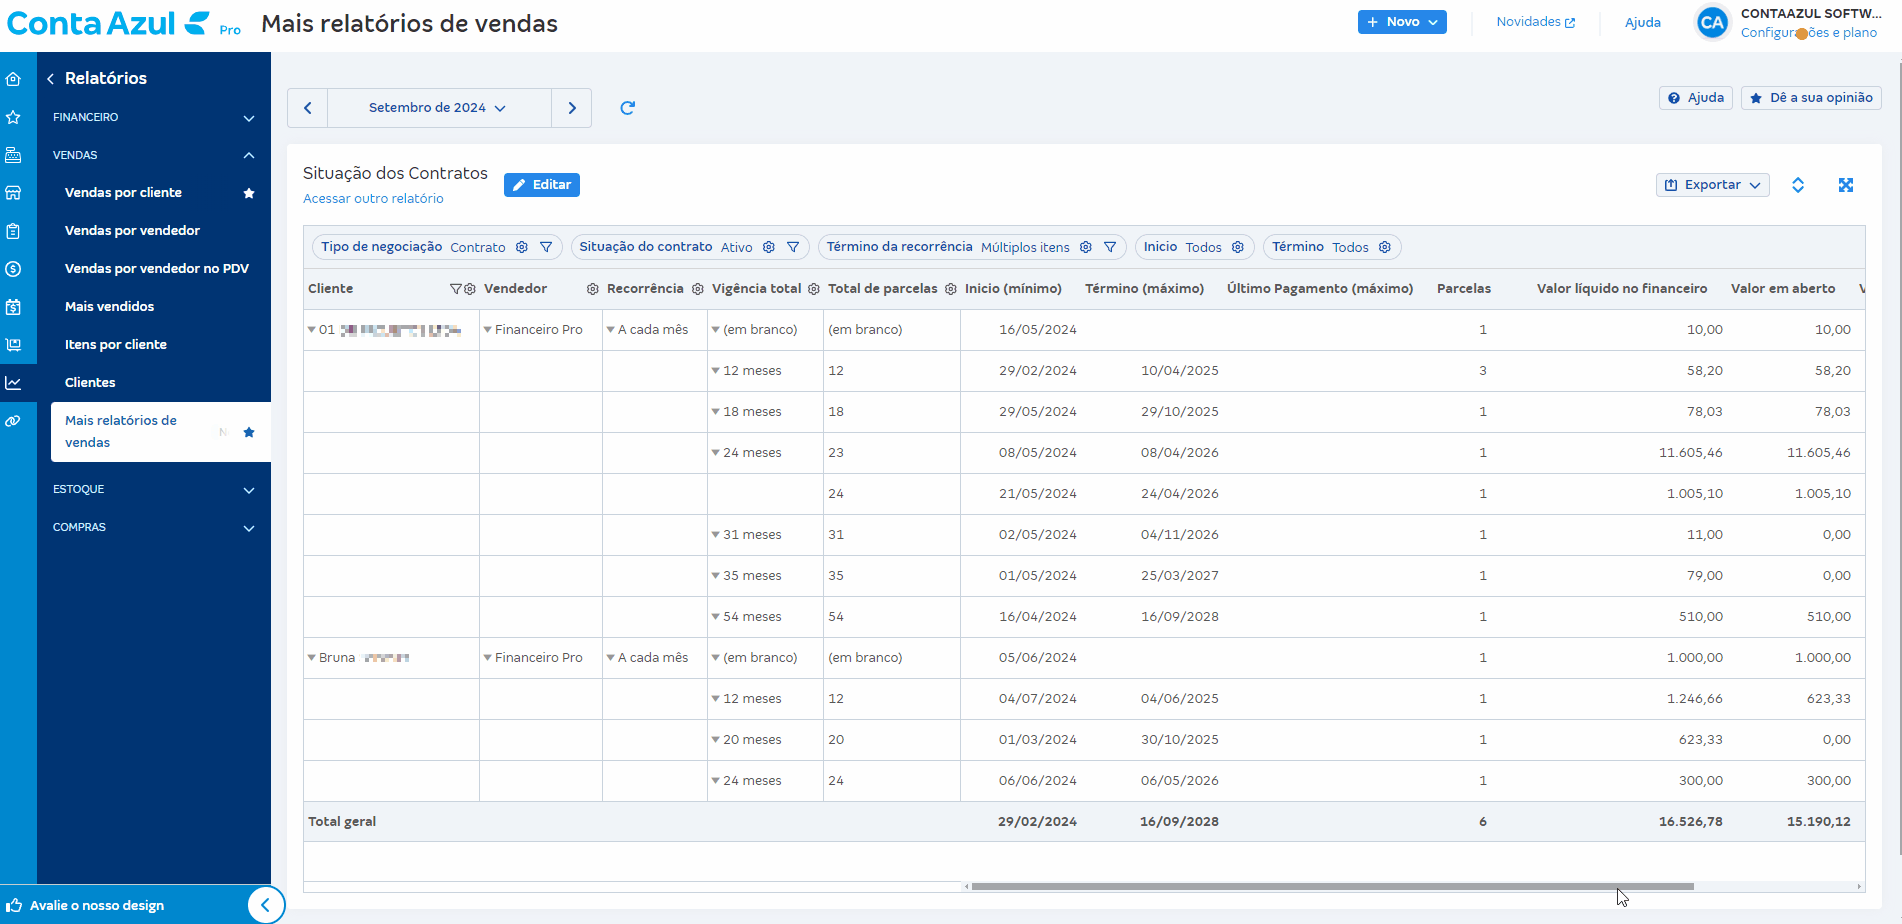Image resolution: width=1902 pixels, height=924 pixels.
Task: Open the clipboard icon in left rail
Action: (x=13, y=231)
